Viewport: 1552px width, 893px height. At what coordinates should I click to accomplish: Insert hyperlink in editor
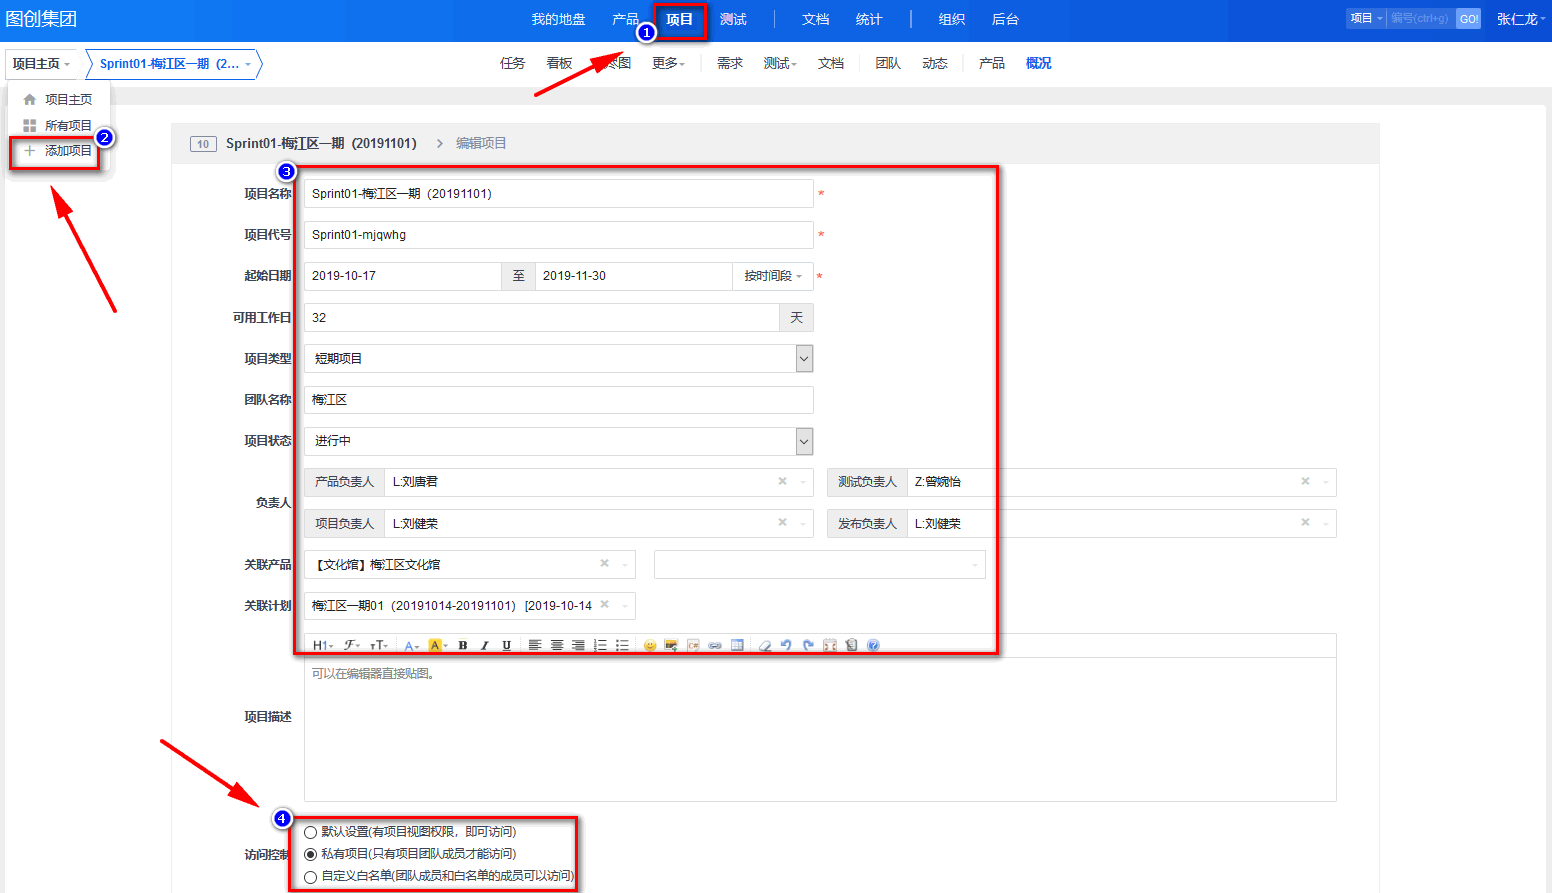pyautogui.click(x=715, y=646)
